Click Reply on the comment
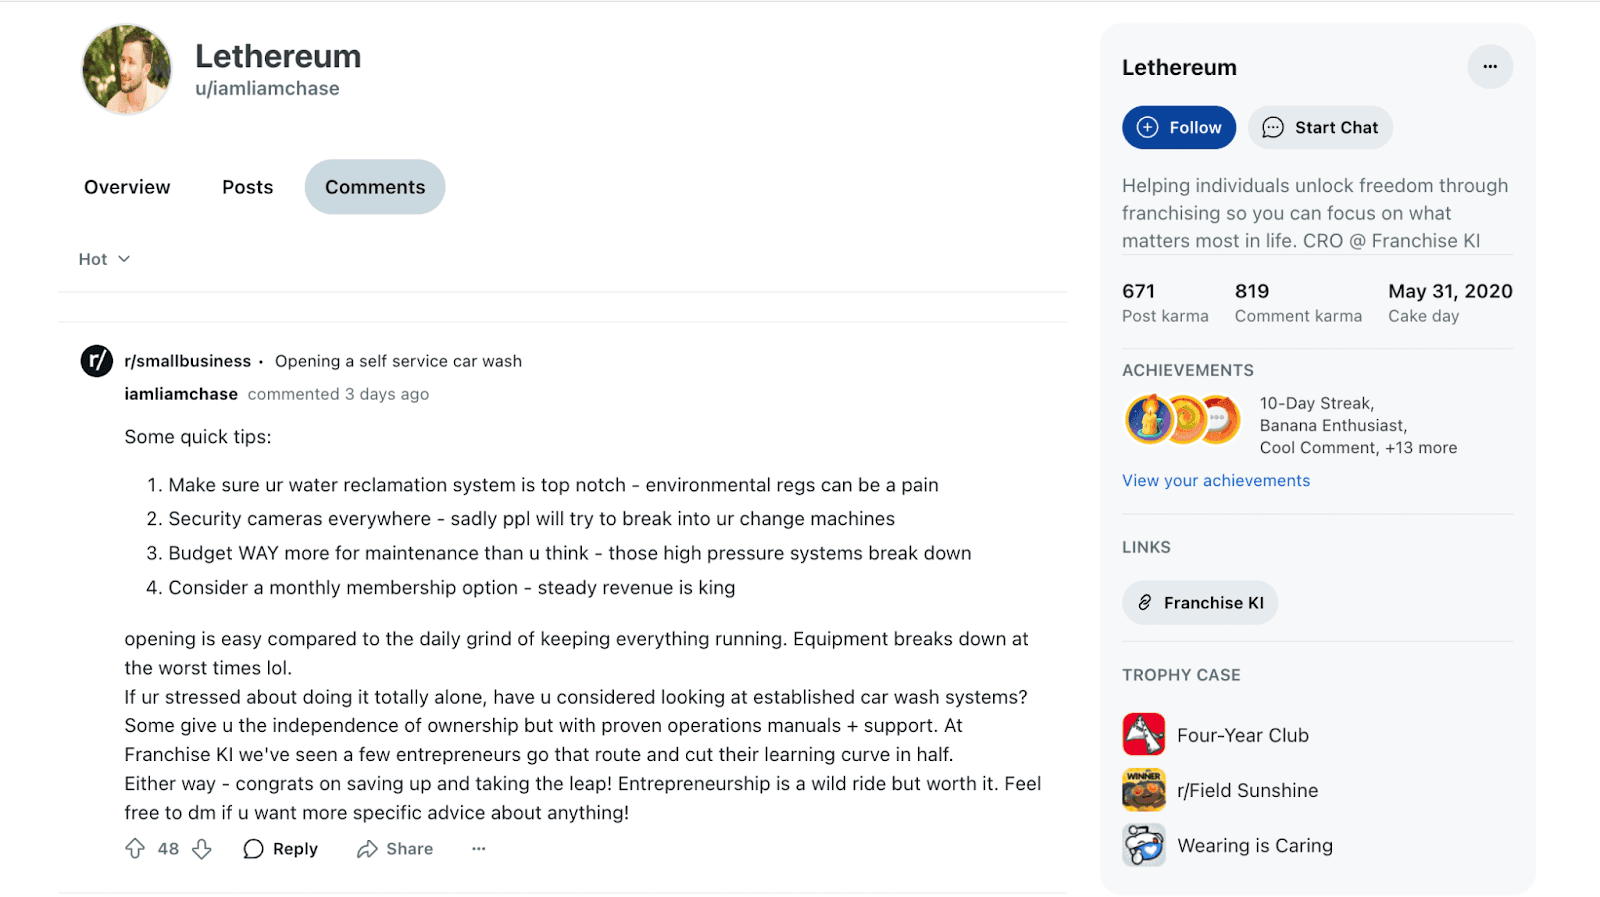 280,848
